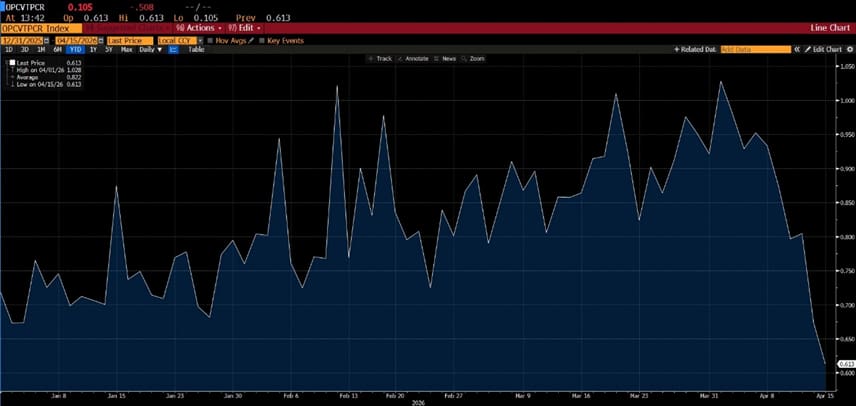Toggle the Last Price legend checkbox
The width and height of the screenshot is (856, 406).
(12, 62)
